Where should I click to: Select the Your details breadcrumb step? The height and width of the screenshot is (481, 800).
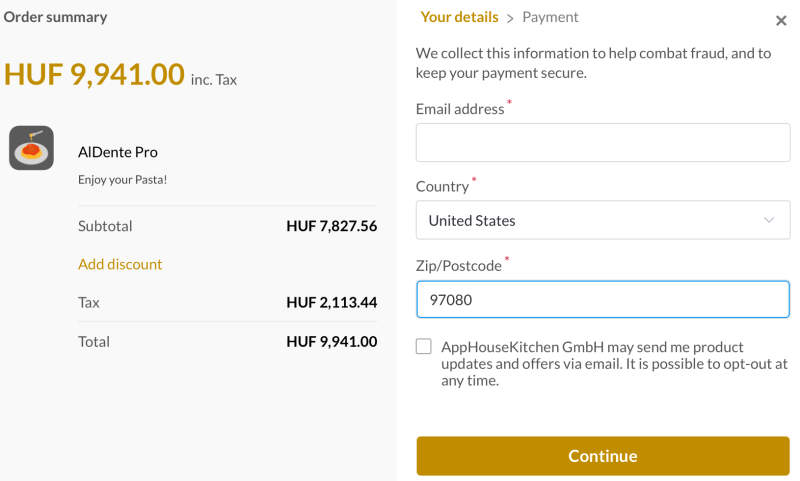[459, 17]
